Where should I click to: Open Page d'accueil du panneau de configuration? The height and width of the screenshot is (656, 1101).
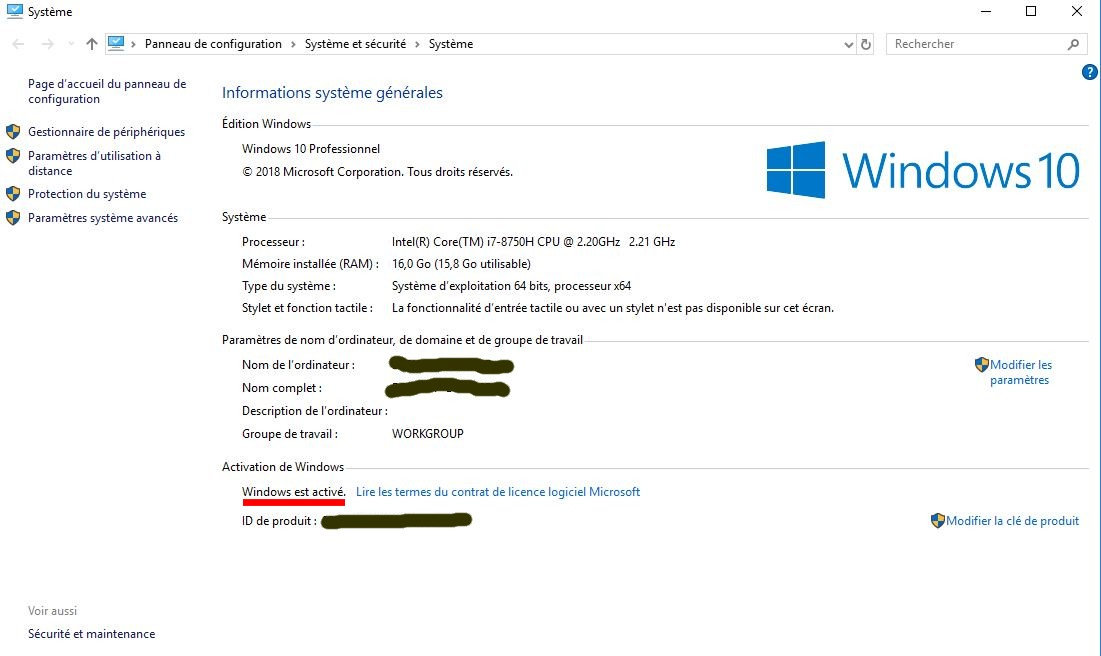(107, 91)
